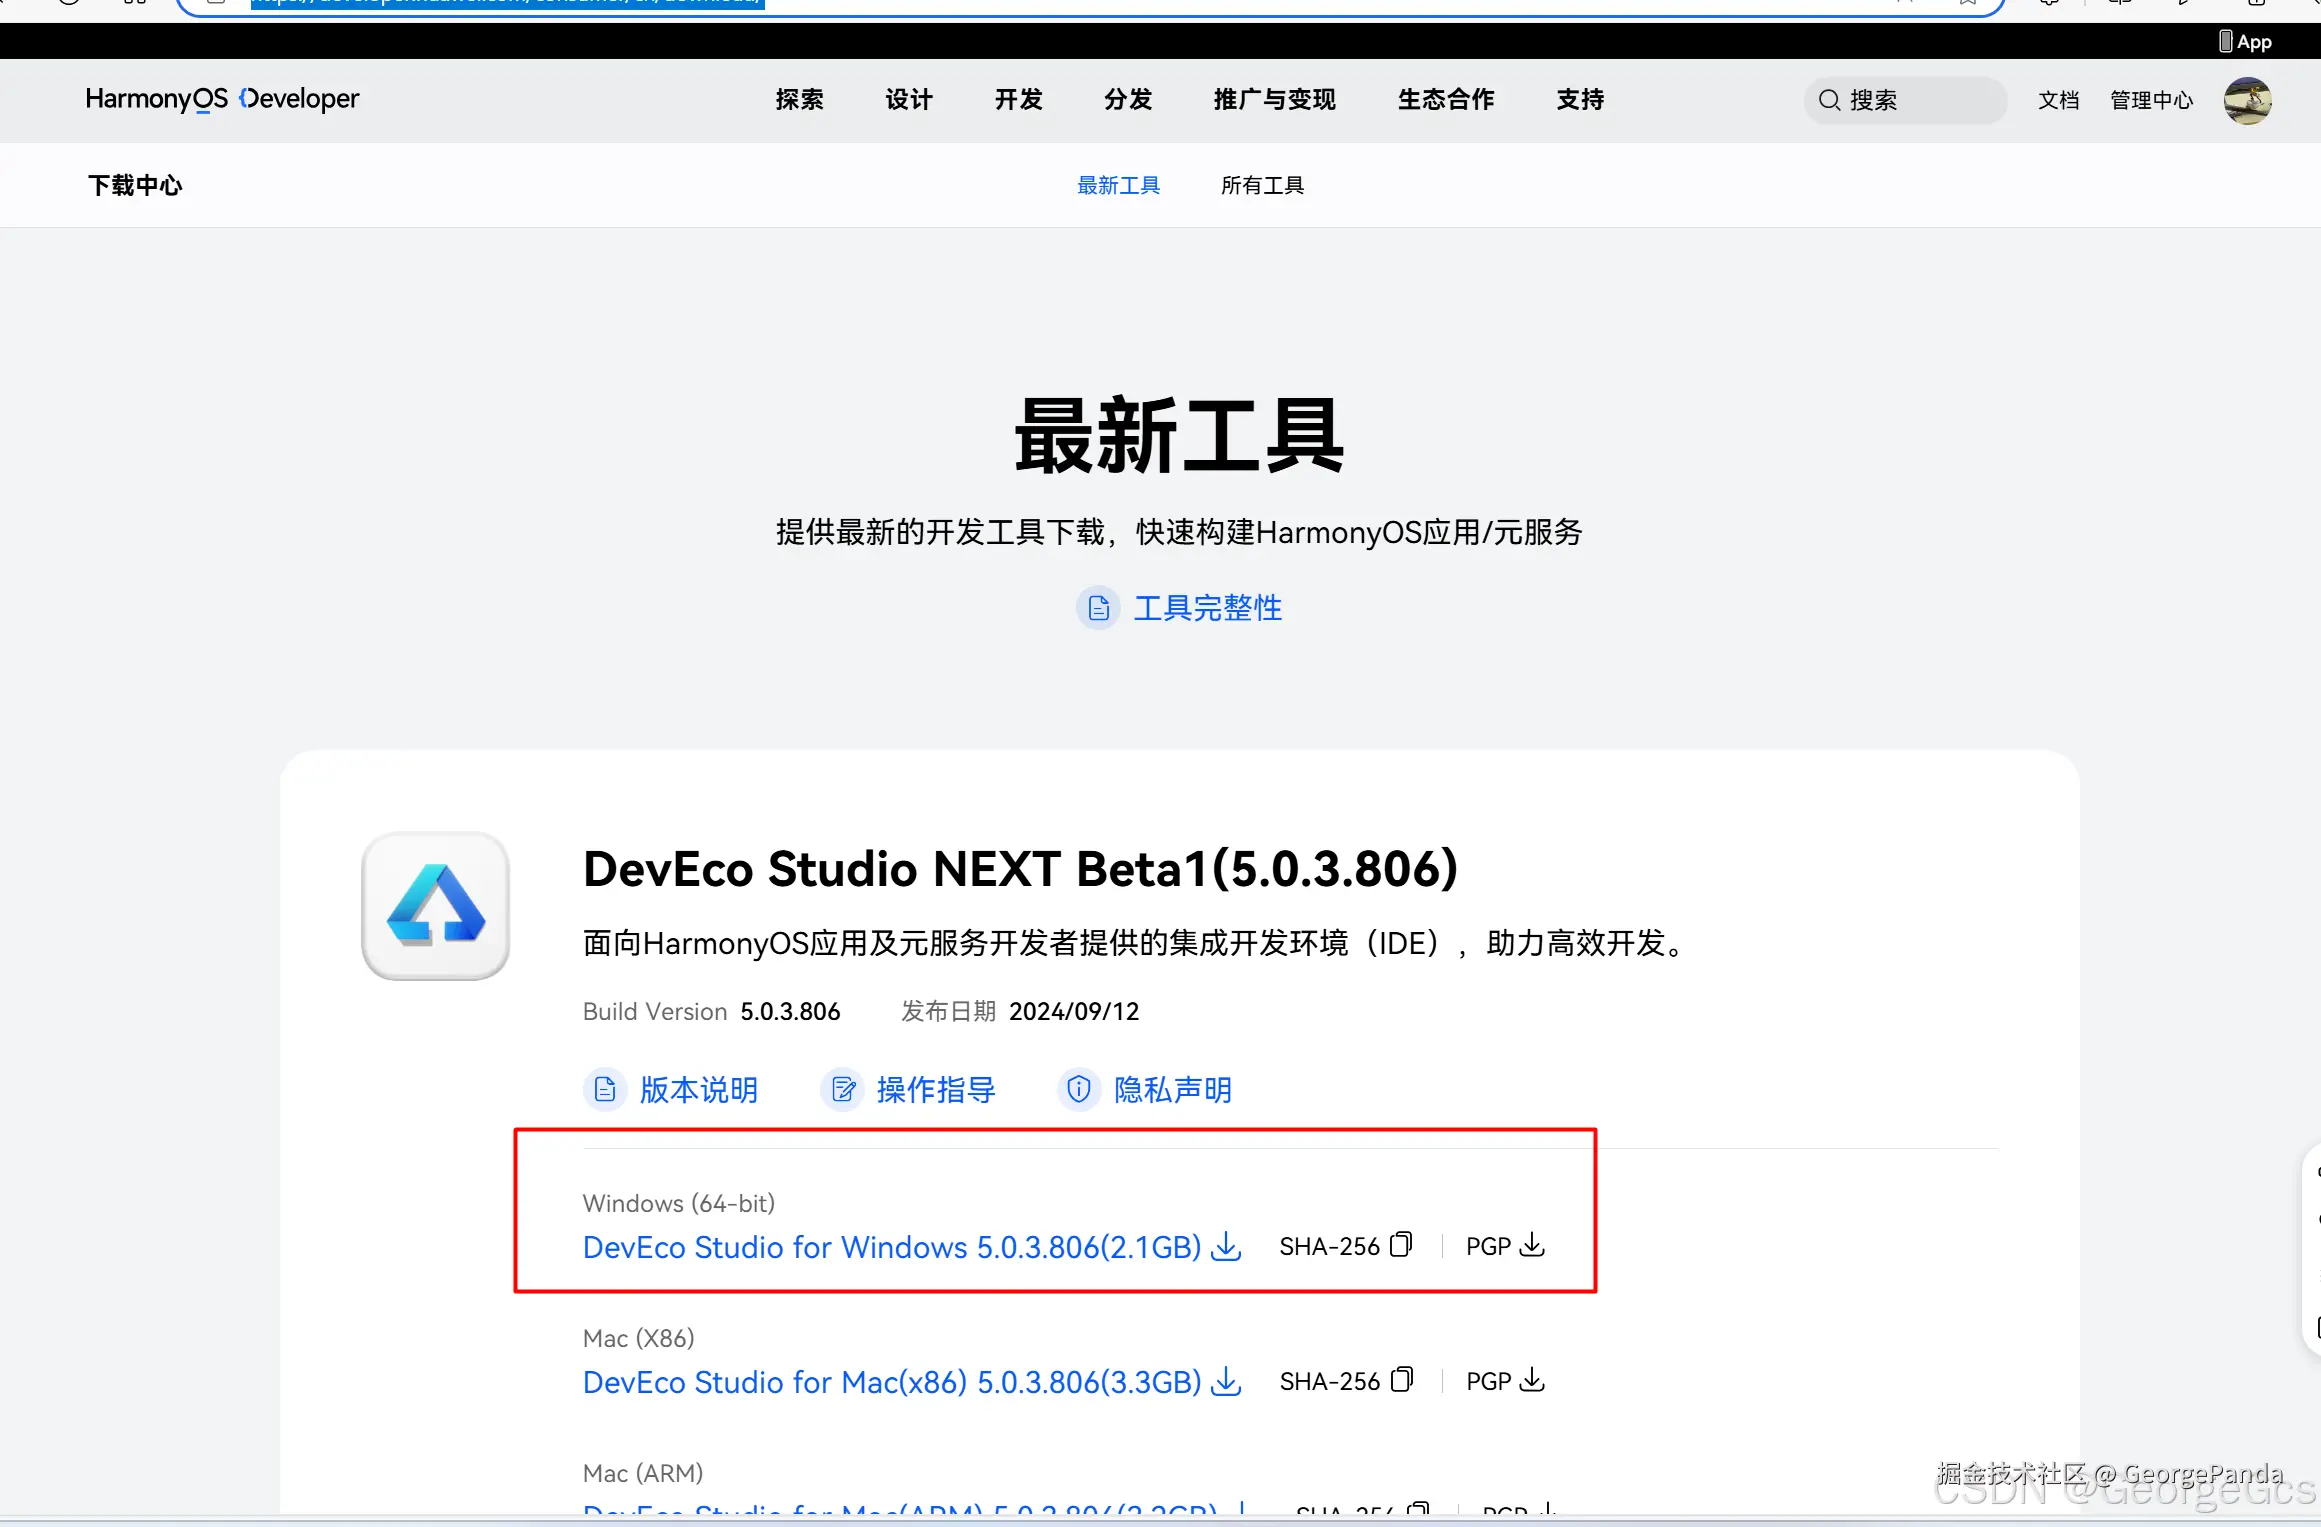
Task: Switch to the 所有工具 tab
Action: [1262, 185]
